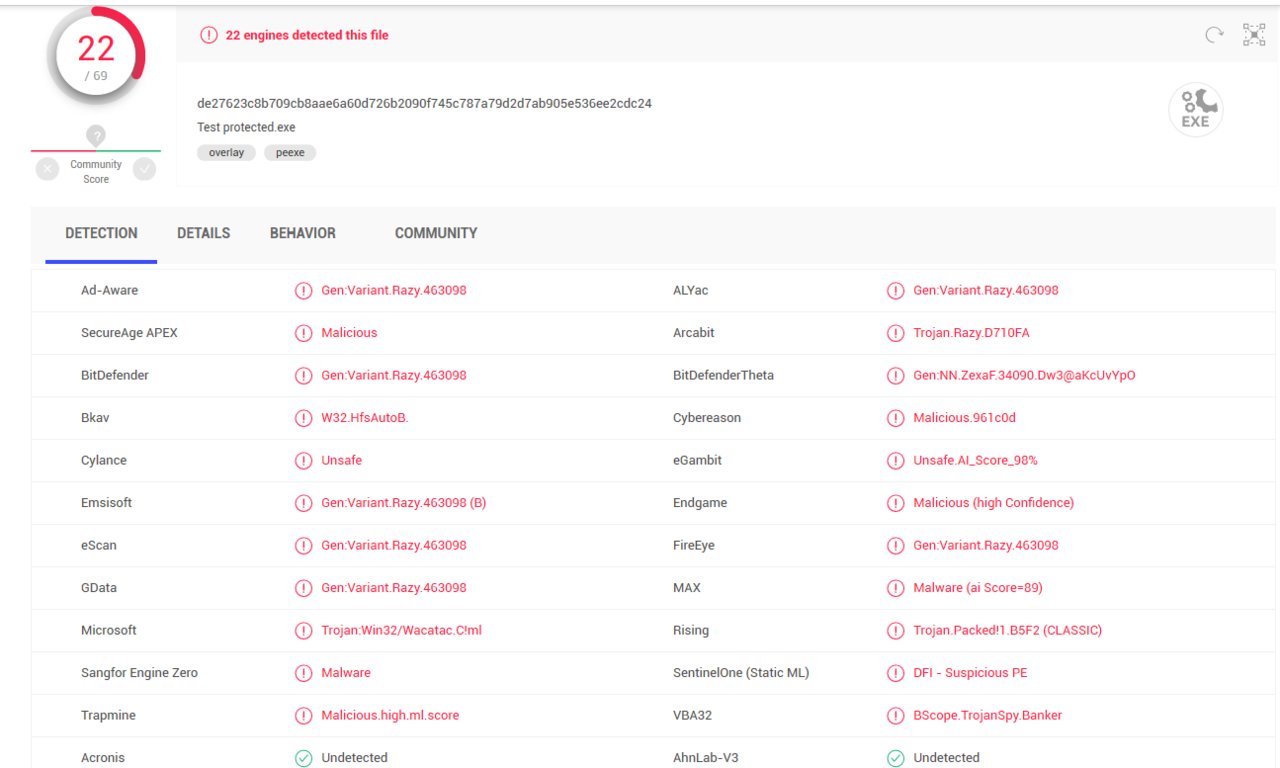Screen dimensions: 1280x768
Task: Click Arcabit result Trojan.Razy.D710FA
Action: coord(971,333)
